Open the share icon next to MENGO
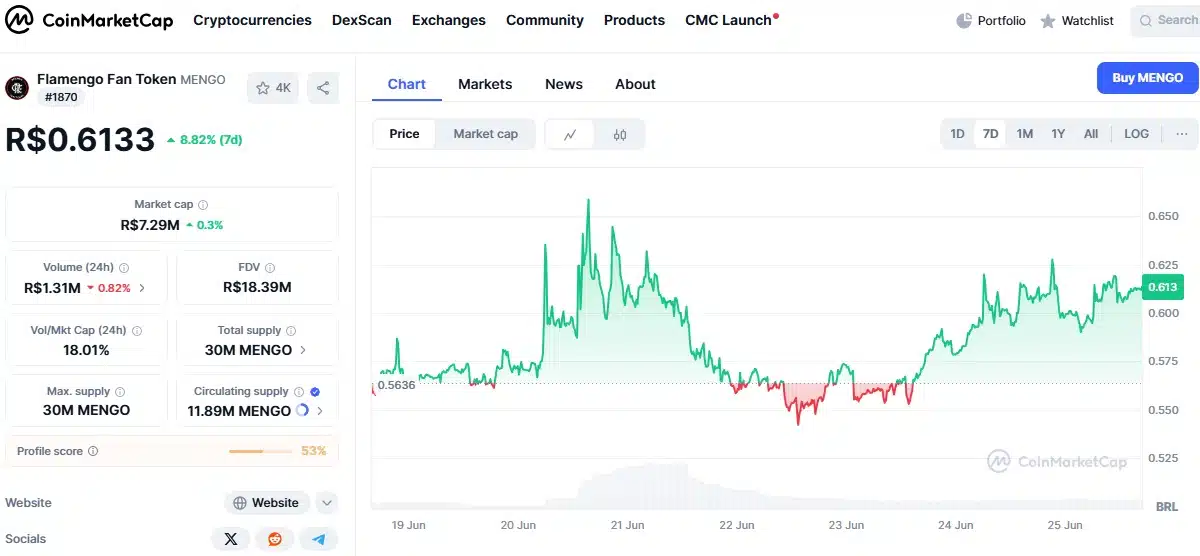Image resolution: width=1200 pixels, height=556 pixels. click(x=323, y=88)
